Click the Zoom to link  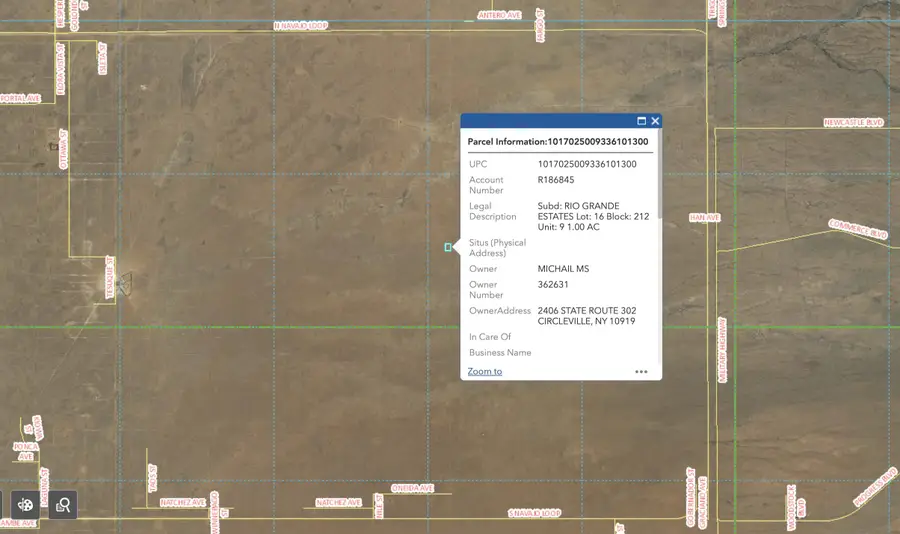pos(485,372)
